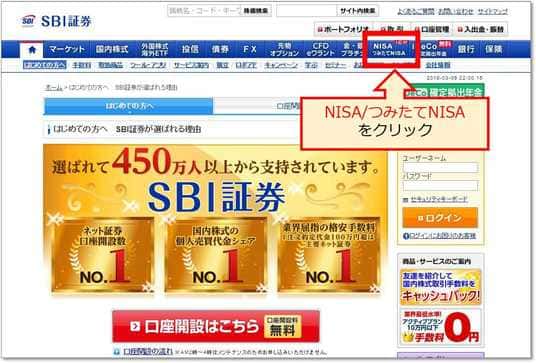Click the stock name/code search field

click(x=204, y=11)
